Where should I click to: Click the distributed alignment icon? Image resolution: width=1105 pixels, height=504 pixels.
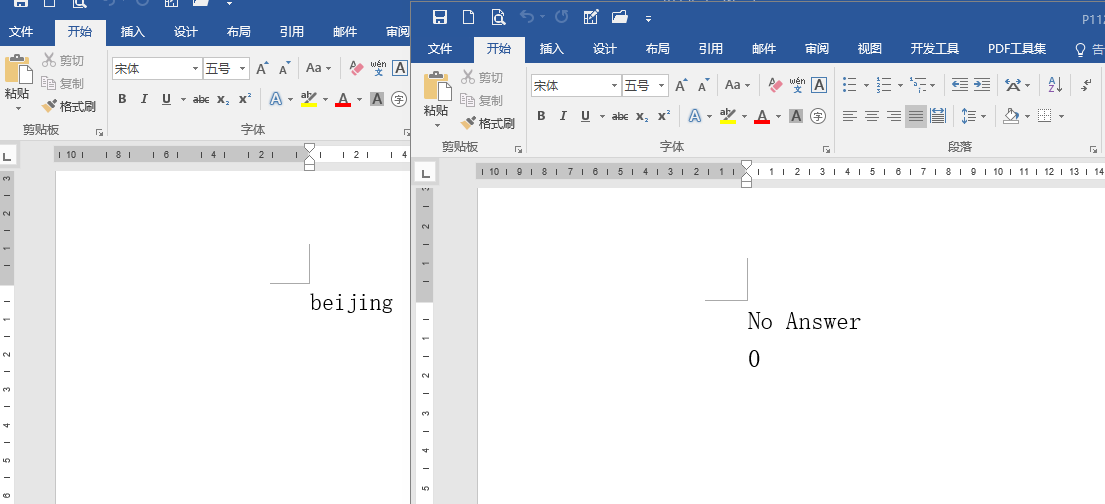(937, 116)
